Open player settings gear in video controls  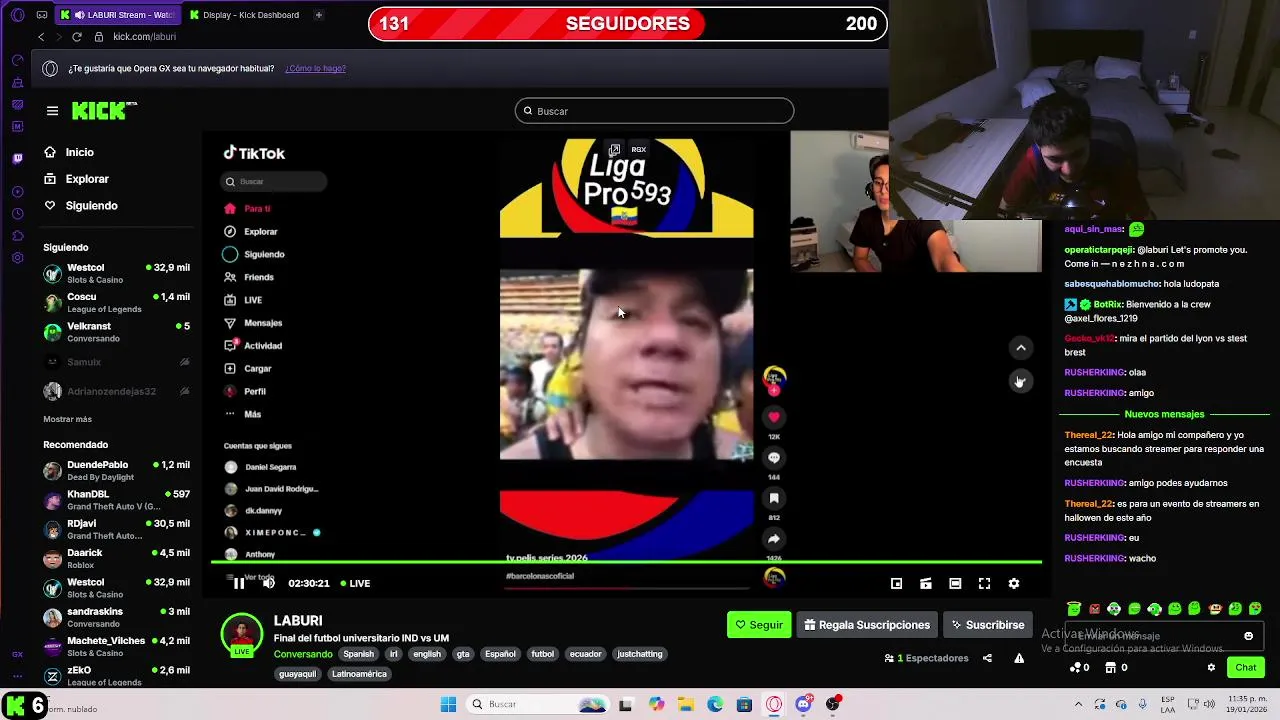pos(1014,583)
